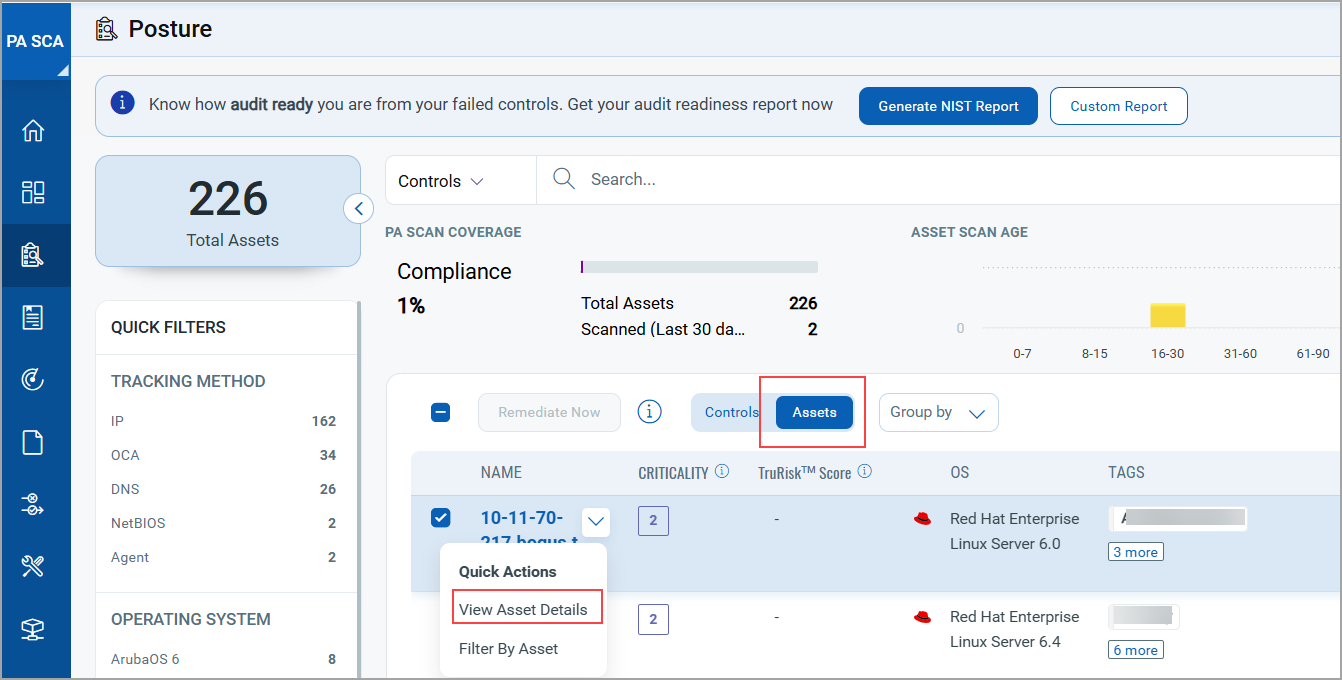The width and height of the screenshot is (1342, 680).
Task: Click the 31-60 scan age label
Action: point(1240,354)
